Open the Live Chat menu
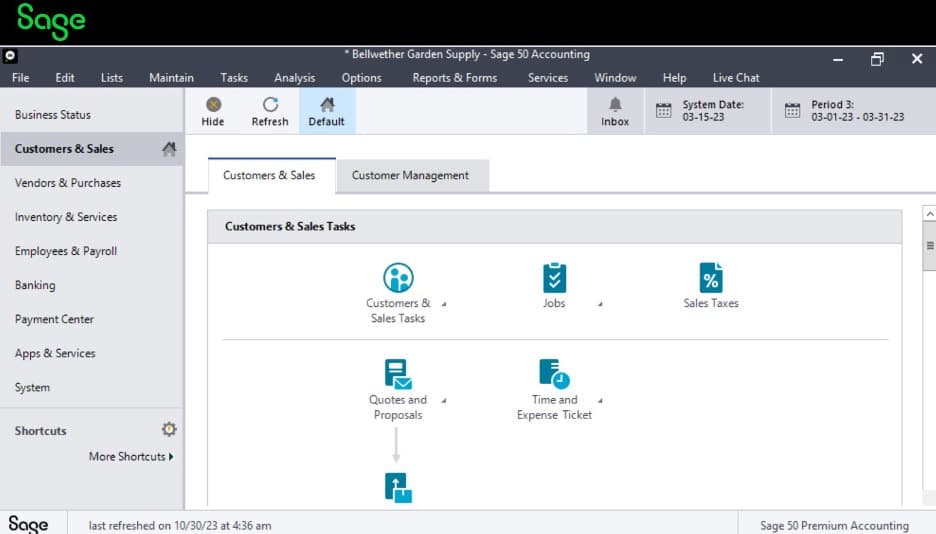The height and width of the screenshot is (534, 936). click(x=736, y=78)
